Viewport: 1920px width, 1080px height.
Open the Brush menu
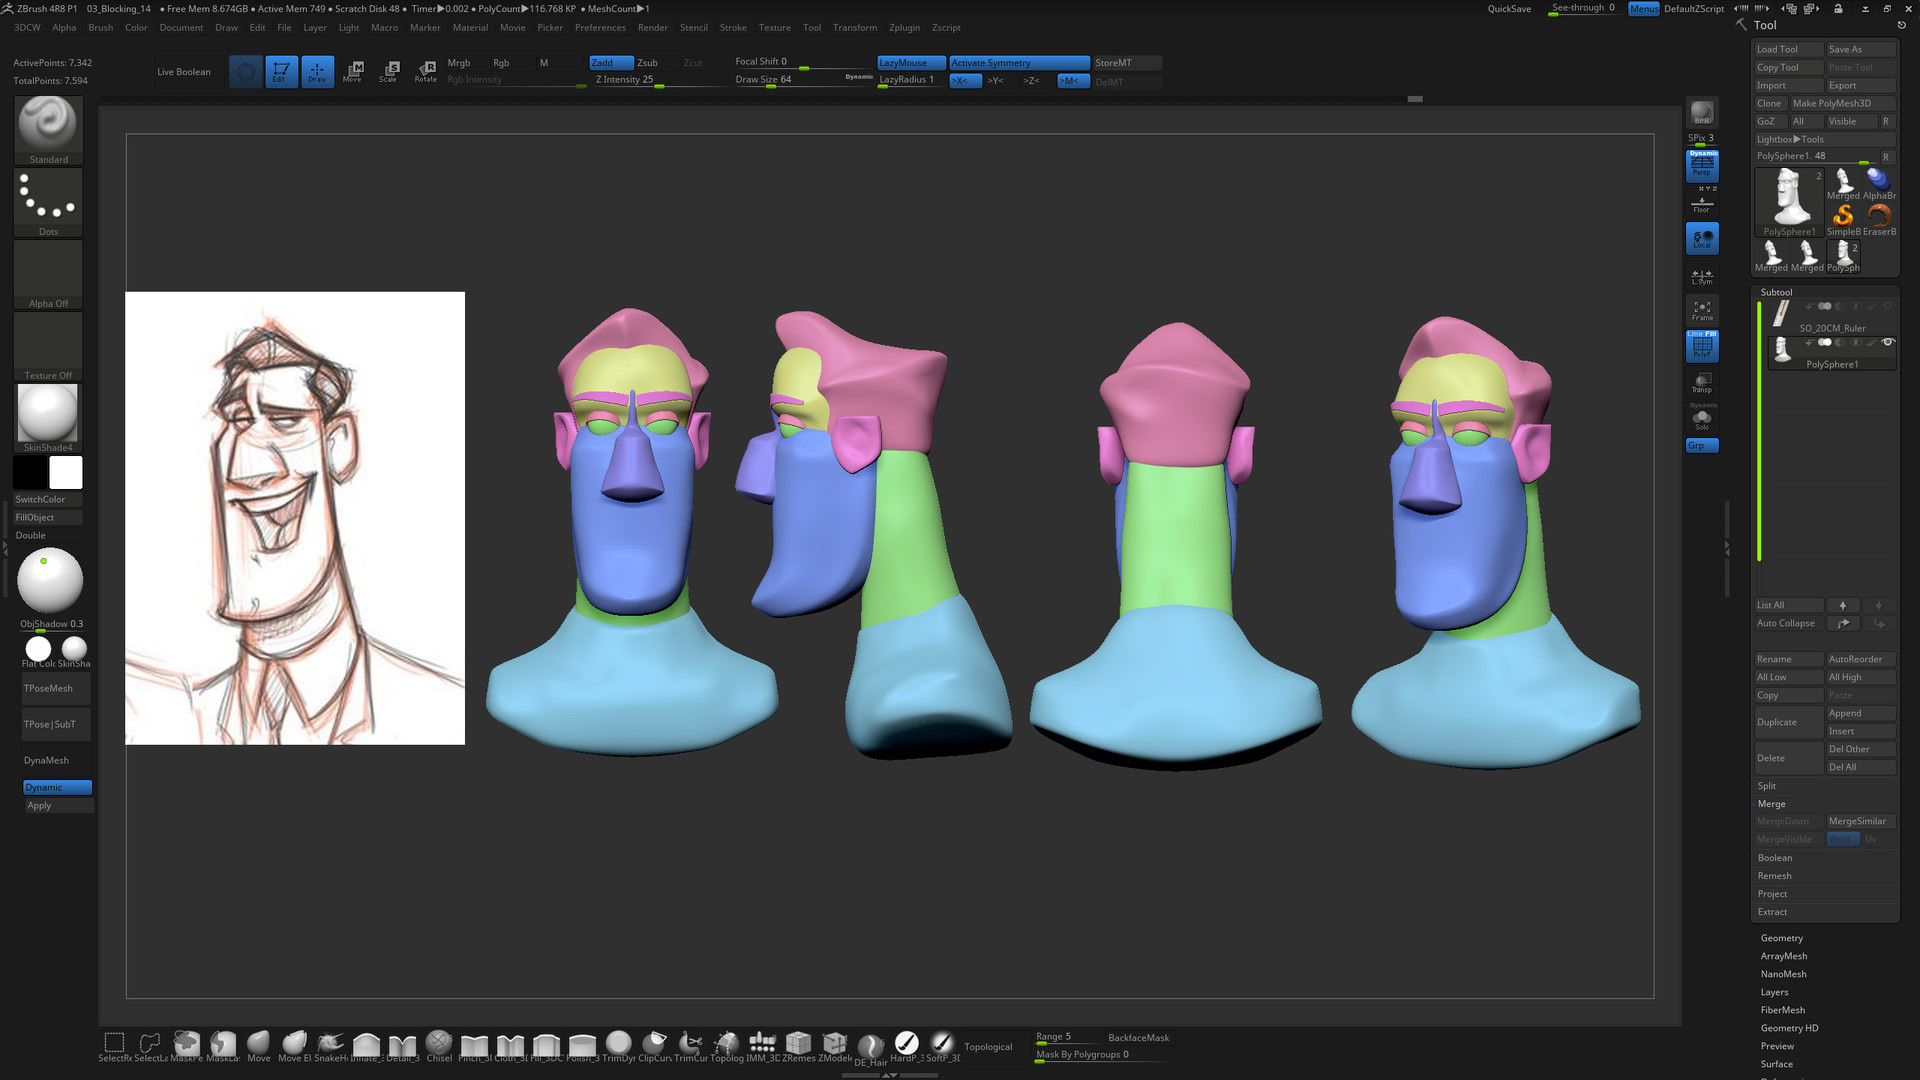101,27
